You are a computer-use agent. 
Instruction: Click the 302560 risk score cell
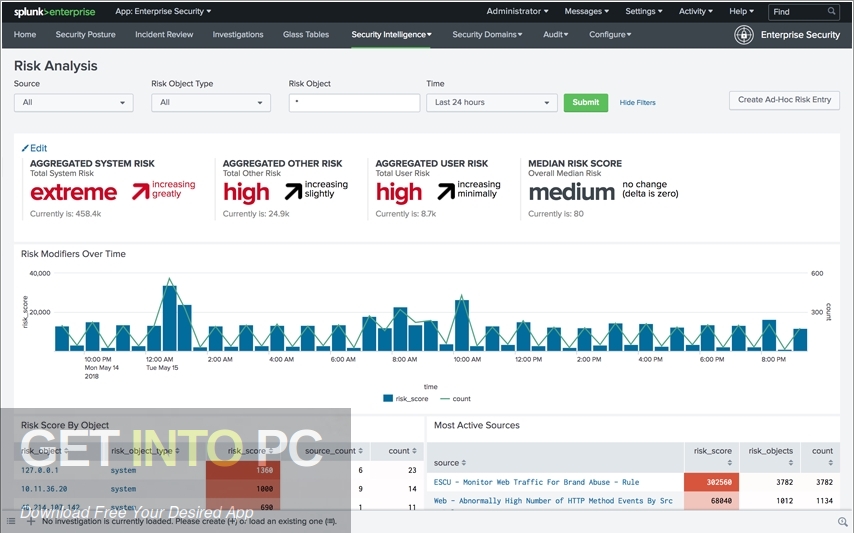coord(711,482)
